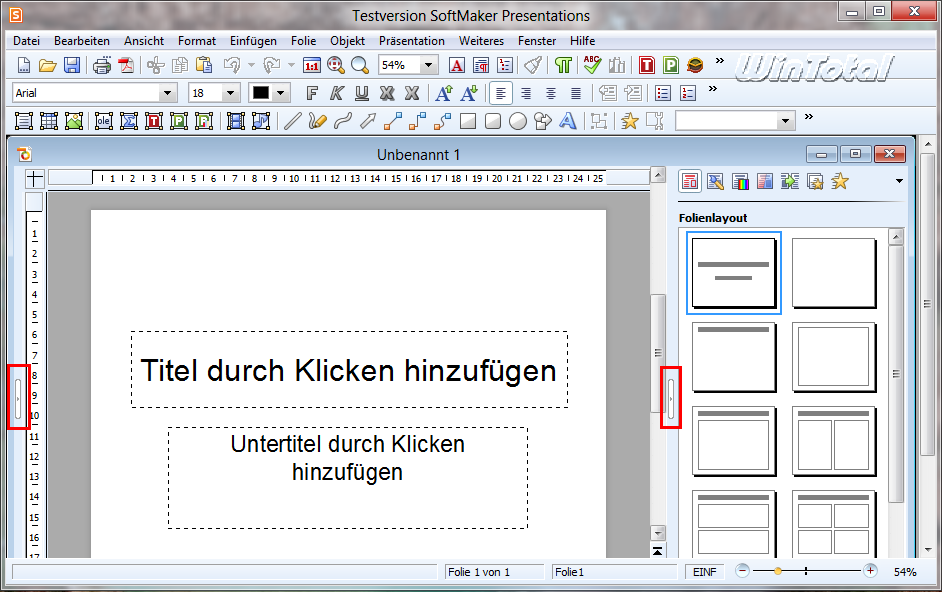Paste from clipboard using the clipboard icon

click(204, 65)
